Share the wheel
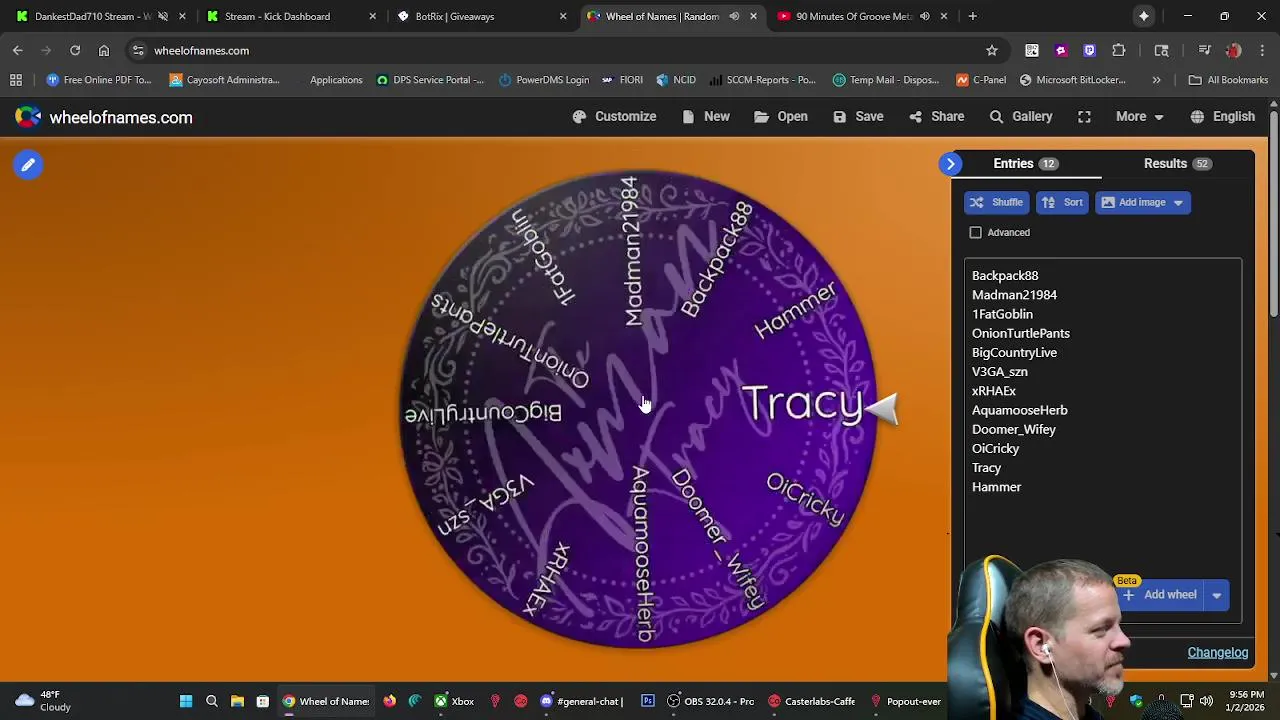The image size is (1280, 720). (937, 117)
